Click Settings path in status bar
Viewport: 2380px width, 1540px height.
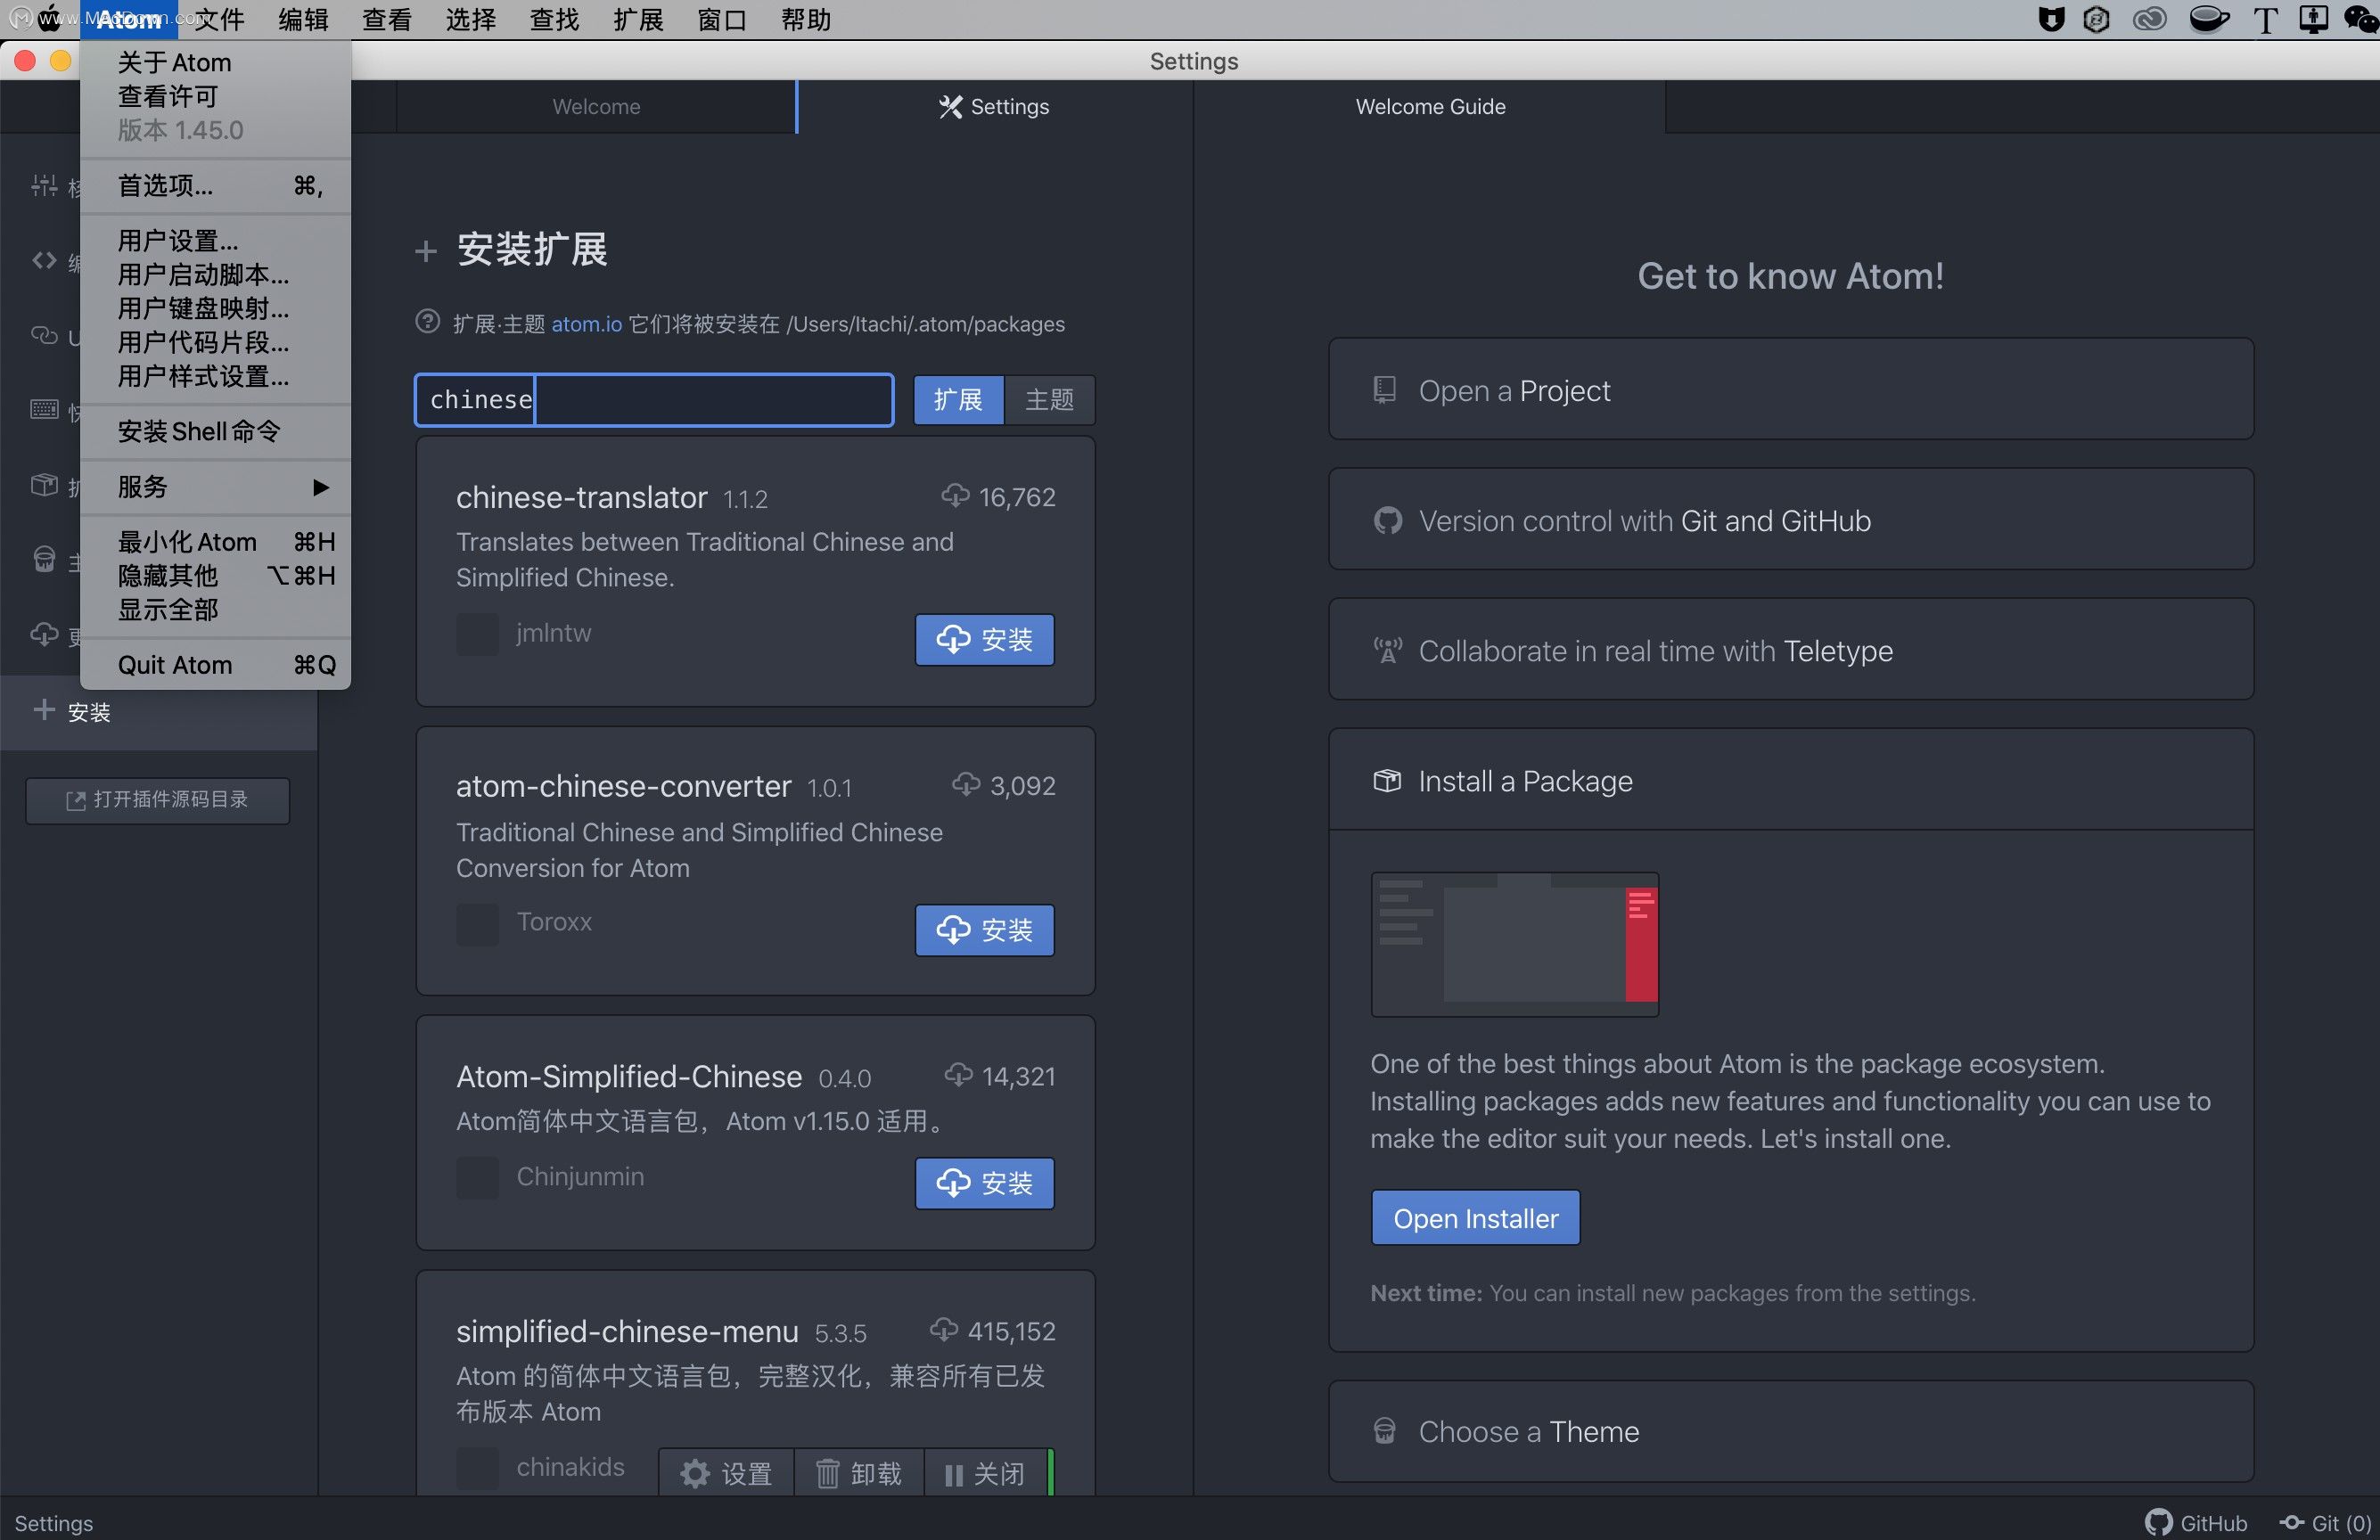pyautogui.click(x=53, y=1522)
